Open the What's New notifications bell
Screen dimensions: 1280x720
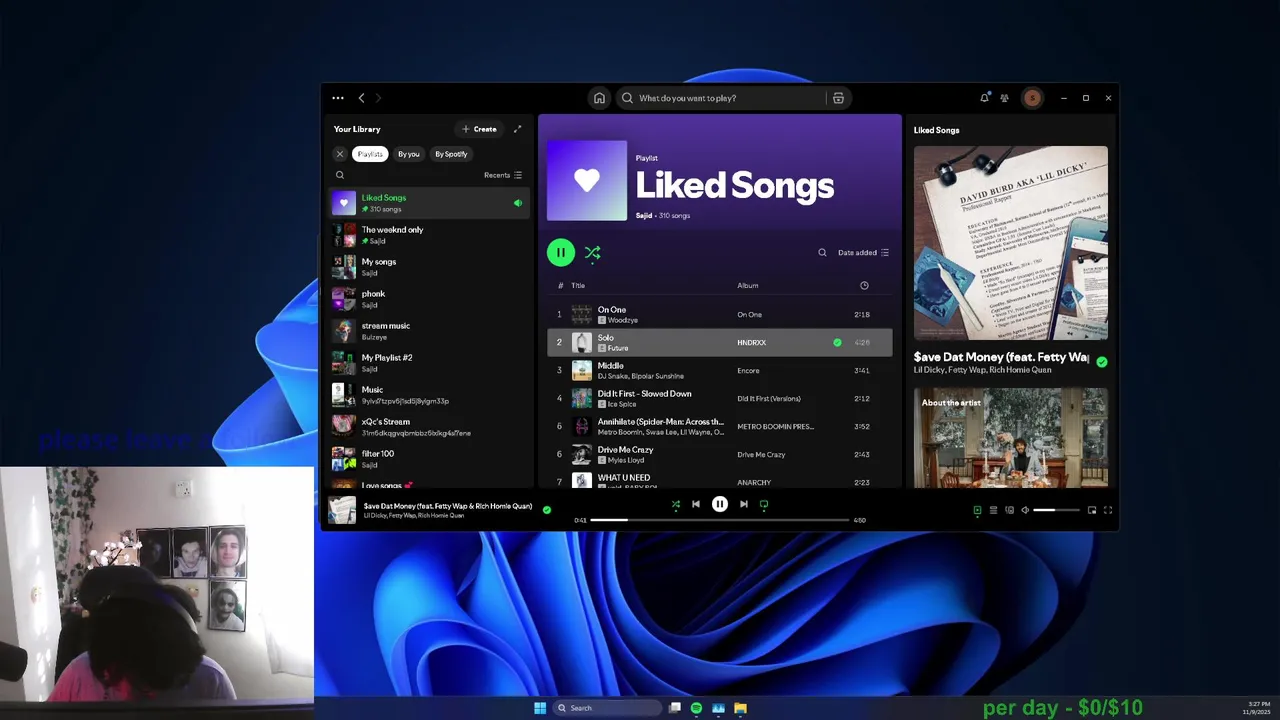984,98
